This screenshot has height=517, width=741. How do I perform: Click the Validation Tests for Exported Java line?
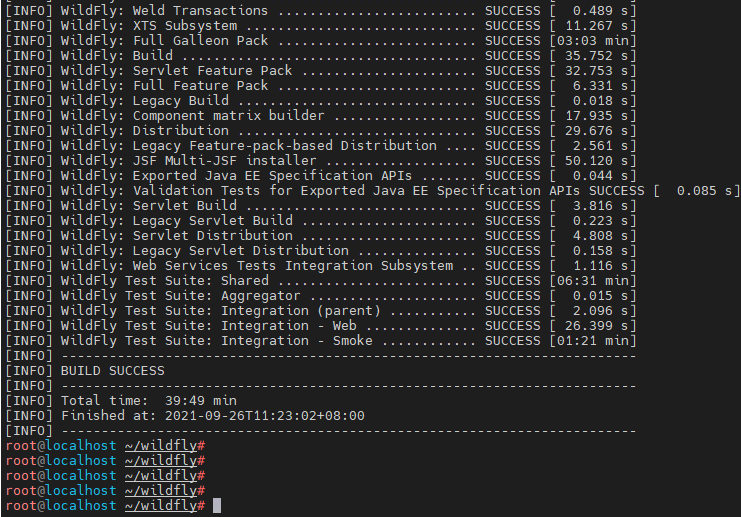click(x=372, y=191)
